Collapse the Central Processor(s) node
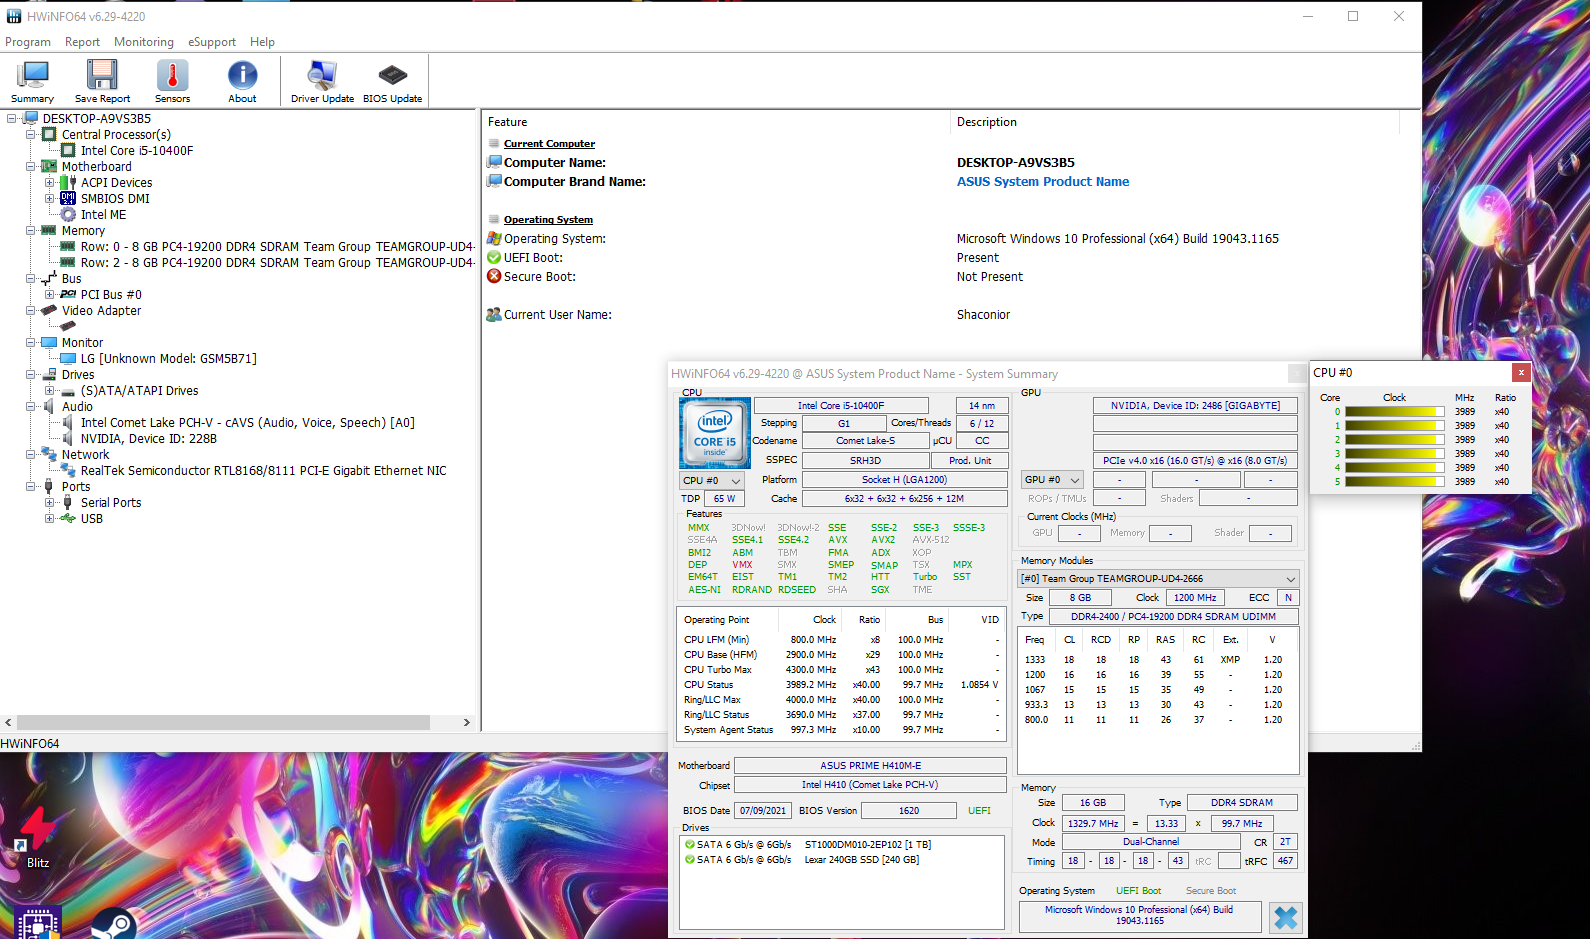 (x=30, y=135)
